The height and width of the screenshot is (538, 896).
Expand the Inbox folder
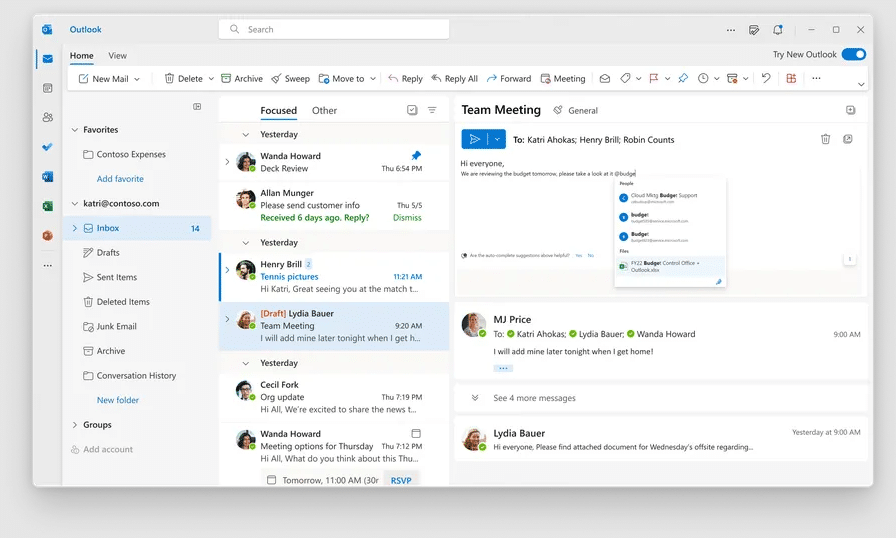pos(74,228)
